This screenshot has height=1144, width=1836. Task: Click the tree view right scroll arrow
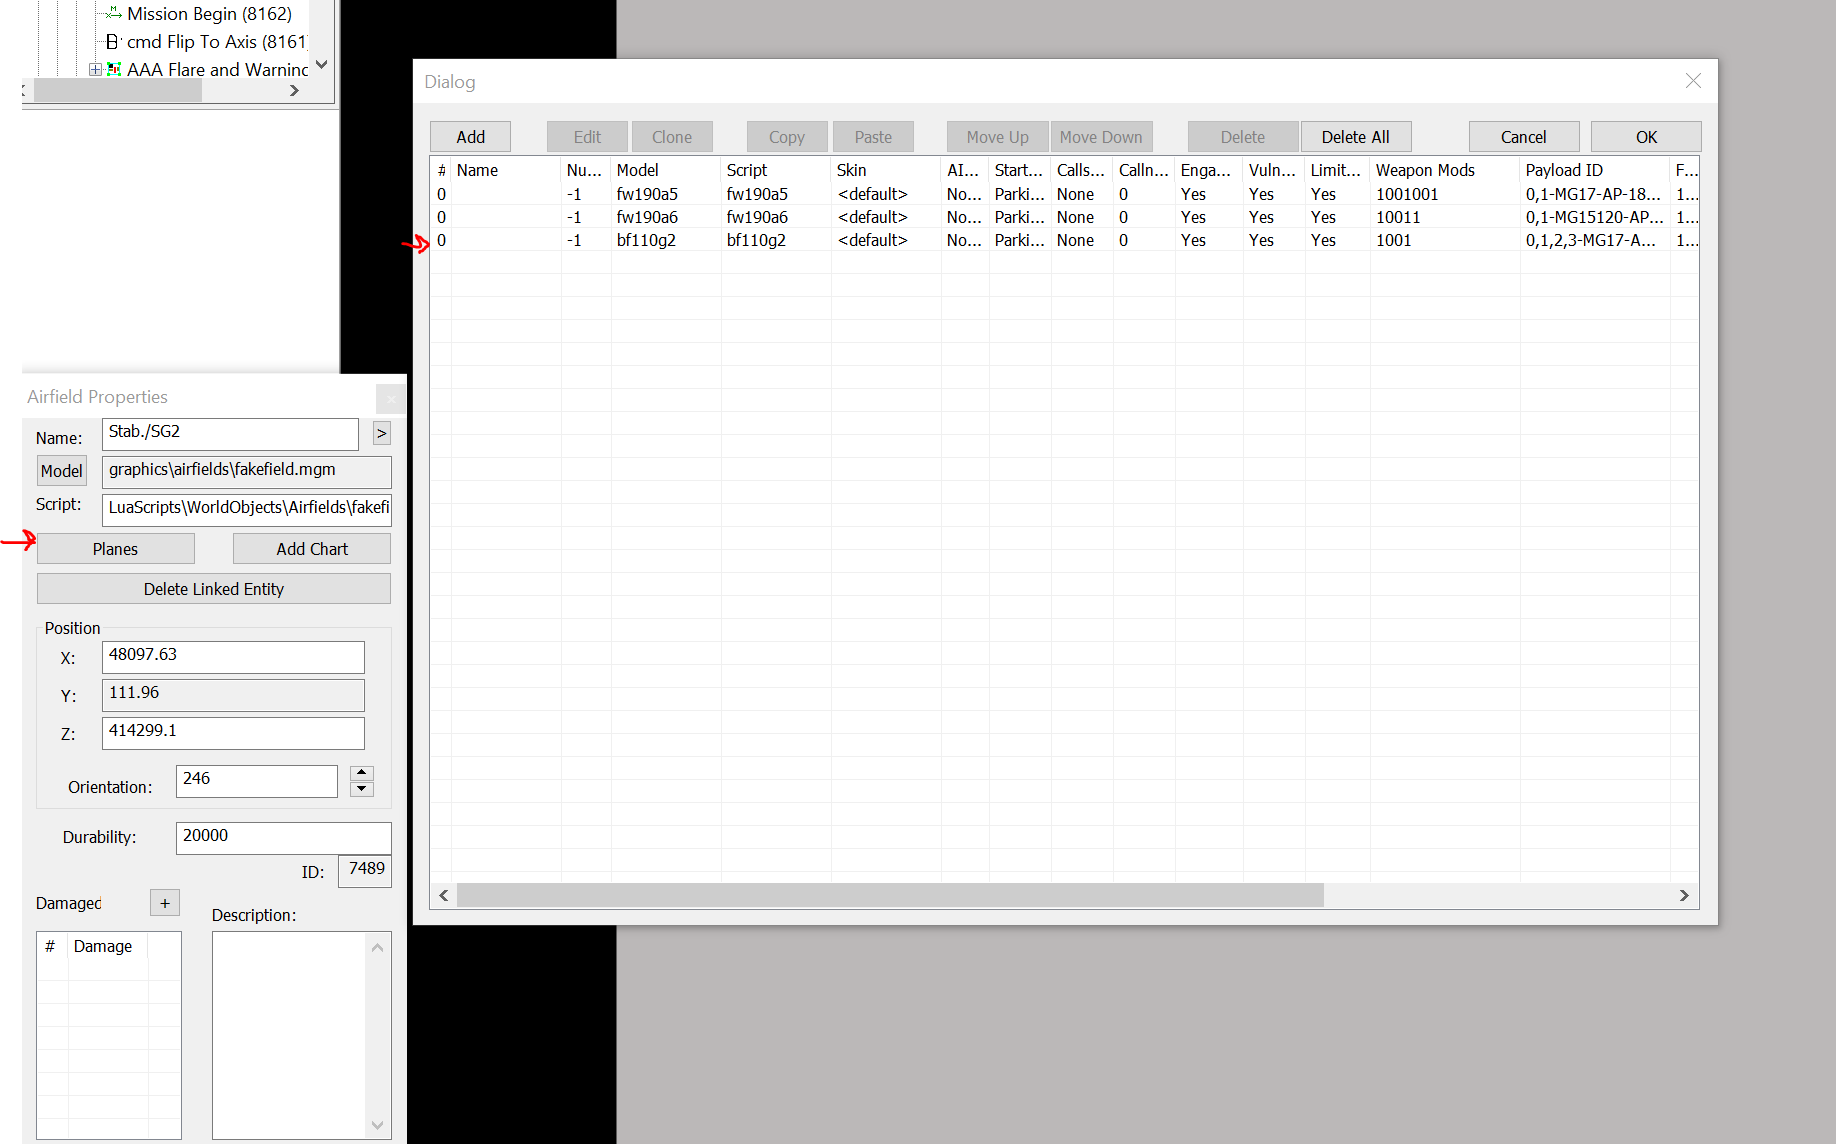pyautogui.click(x=294, y=90)
